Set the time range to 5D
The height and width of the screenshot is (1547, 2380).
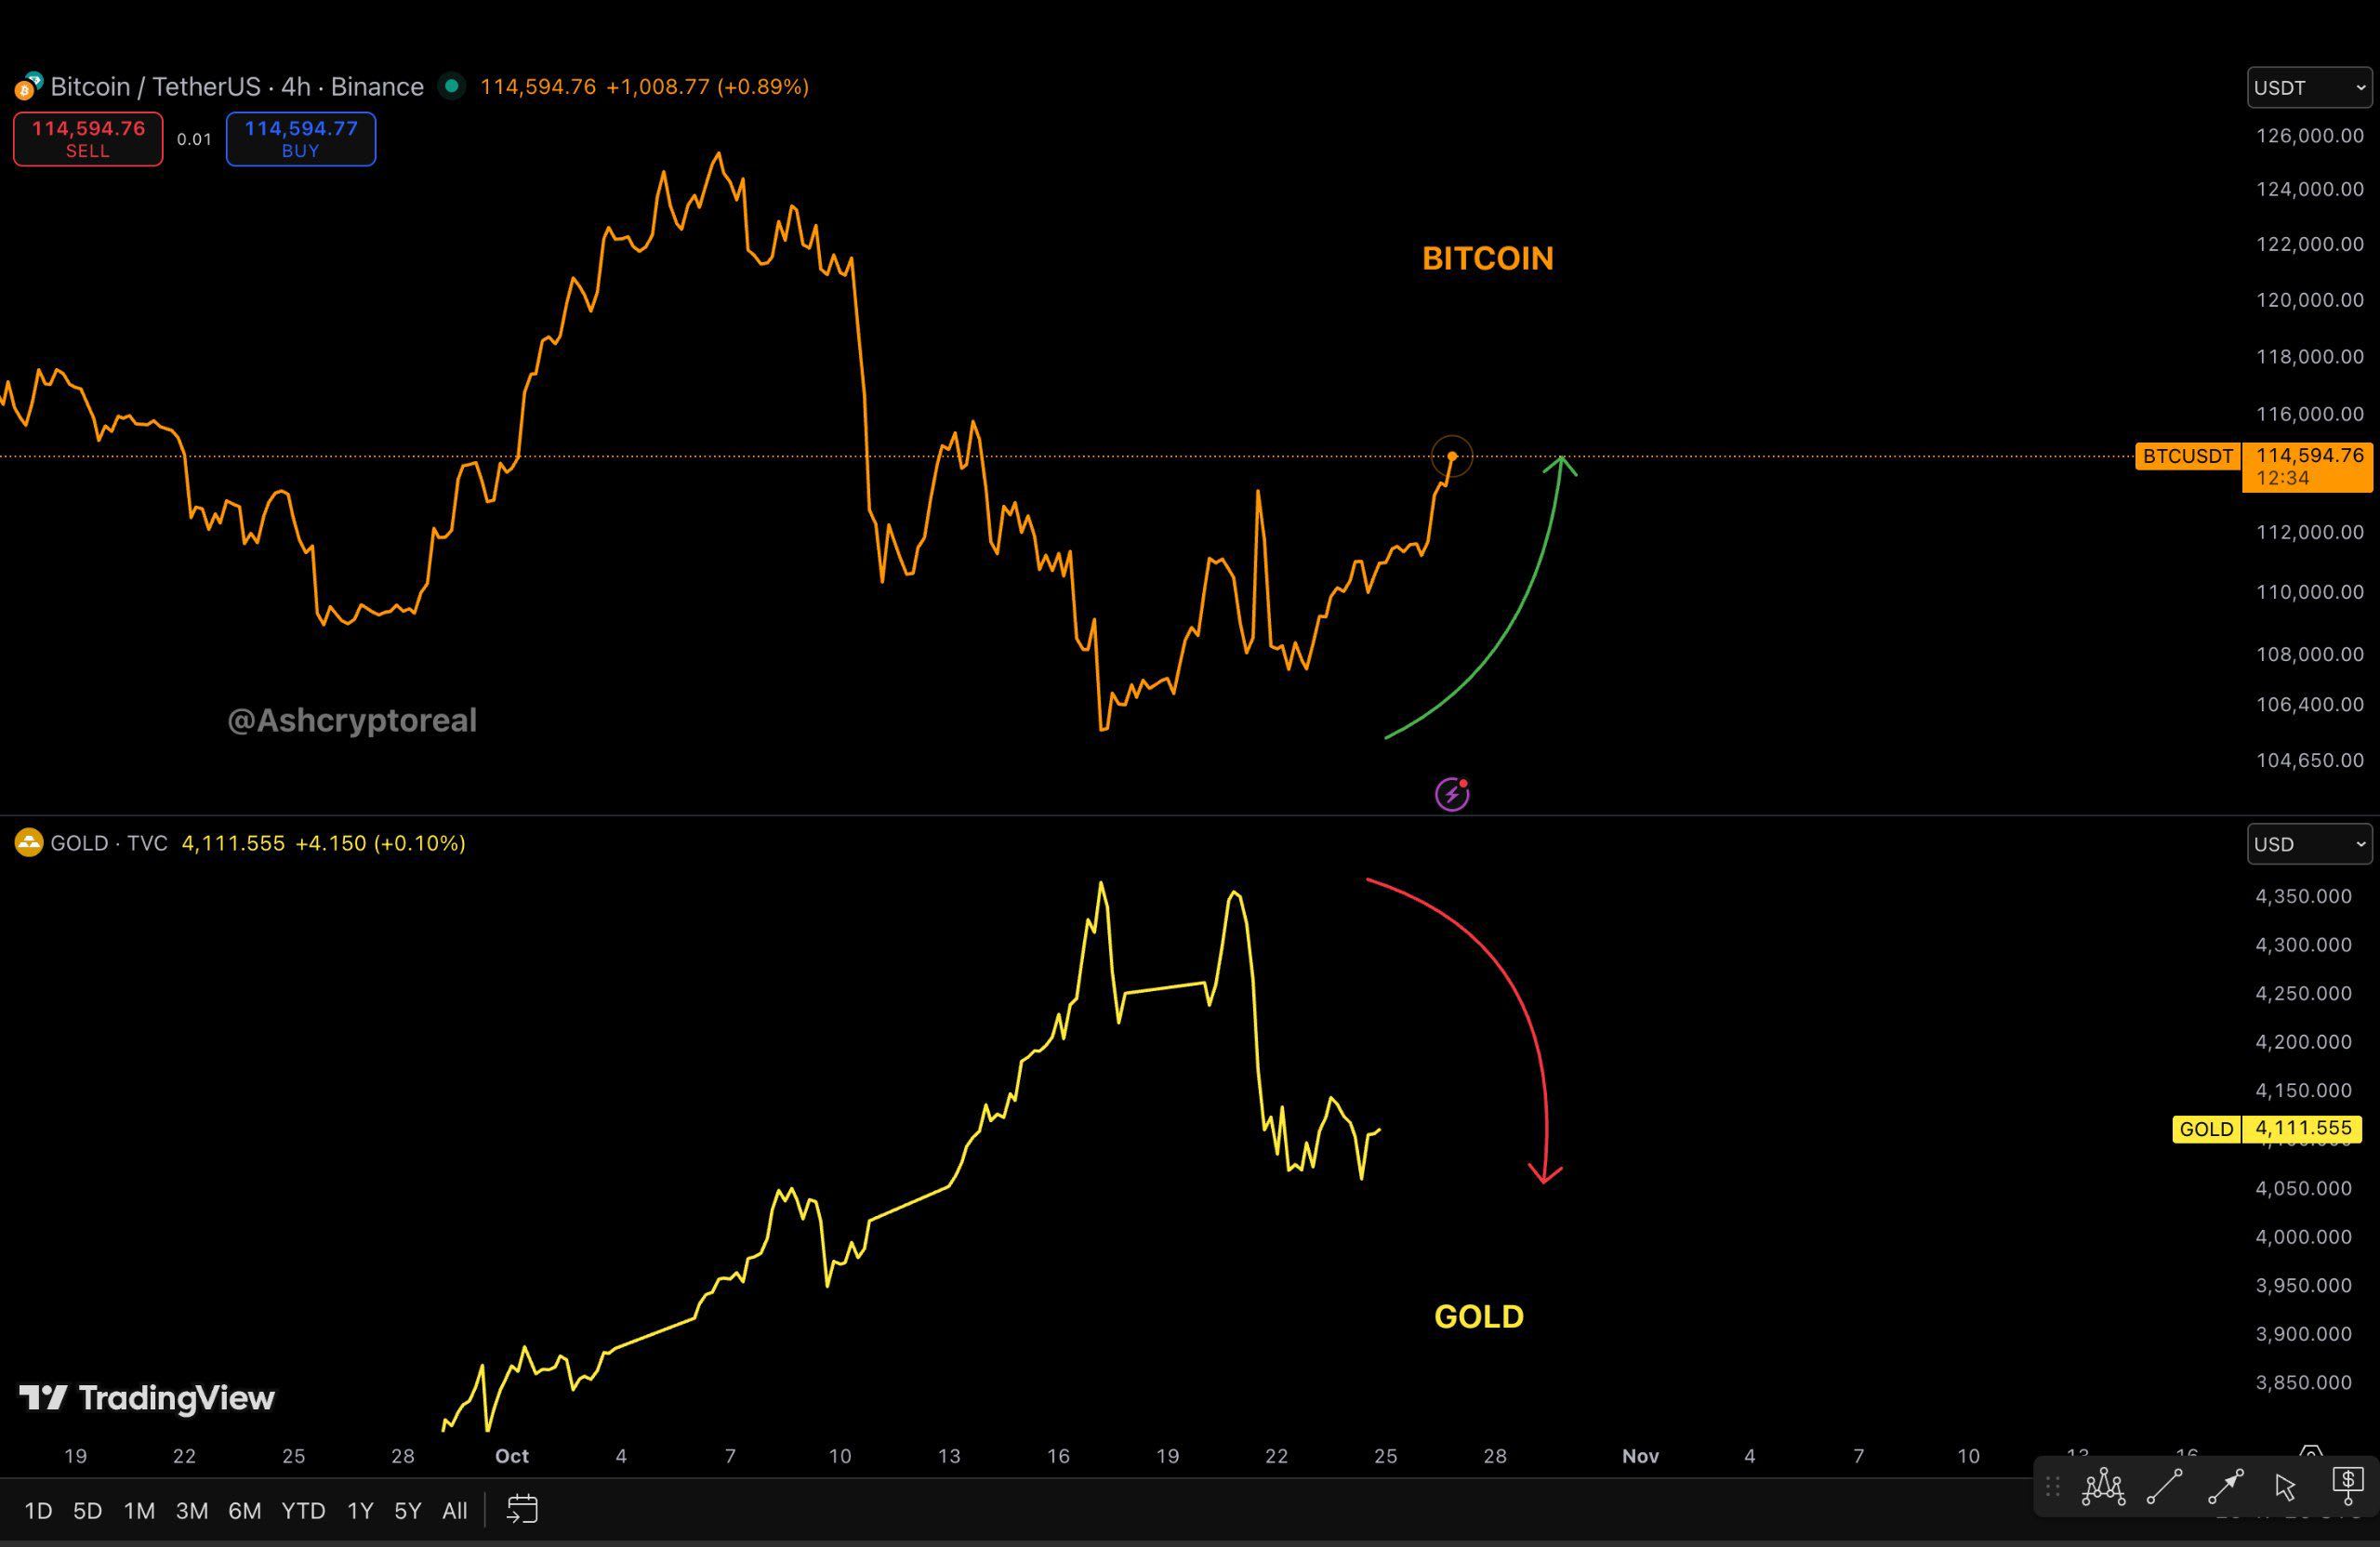88,1510
